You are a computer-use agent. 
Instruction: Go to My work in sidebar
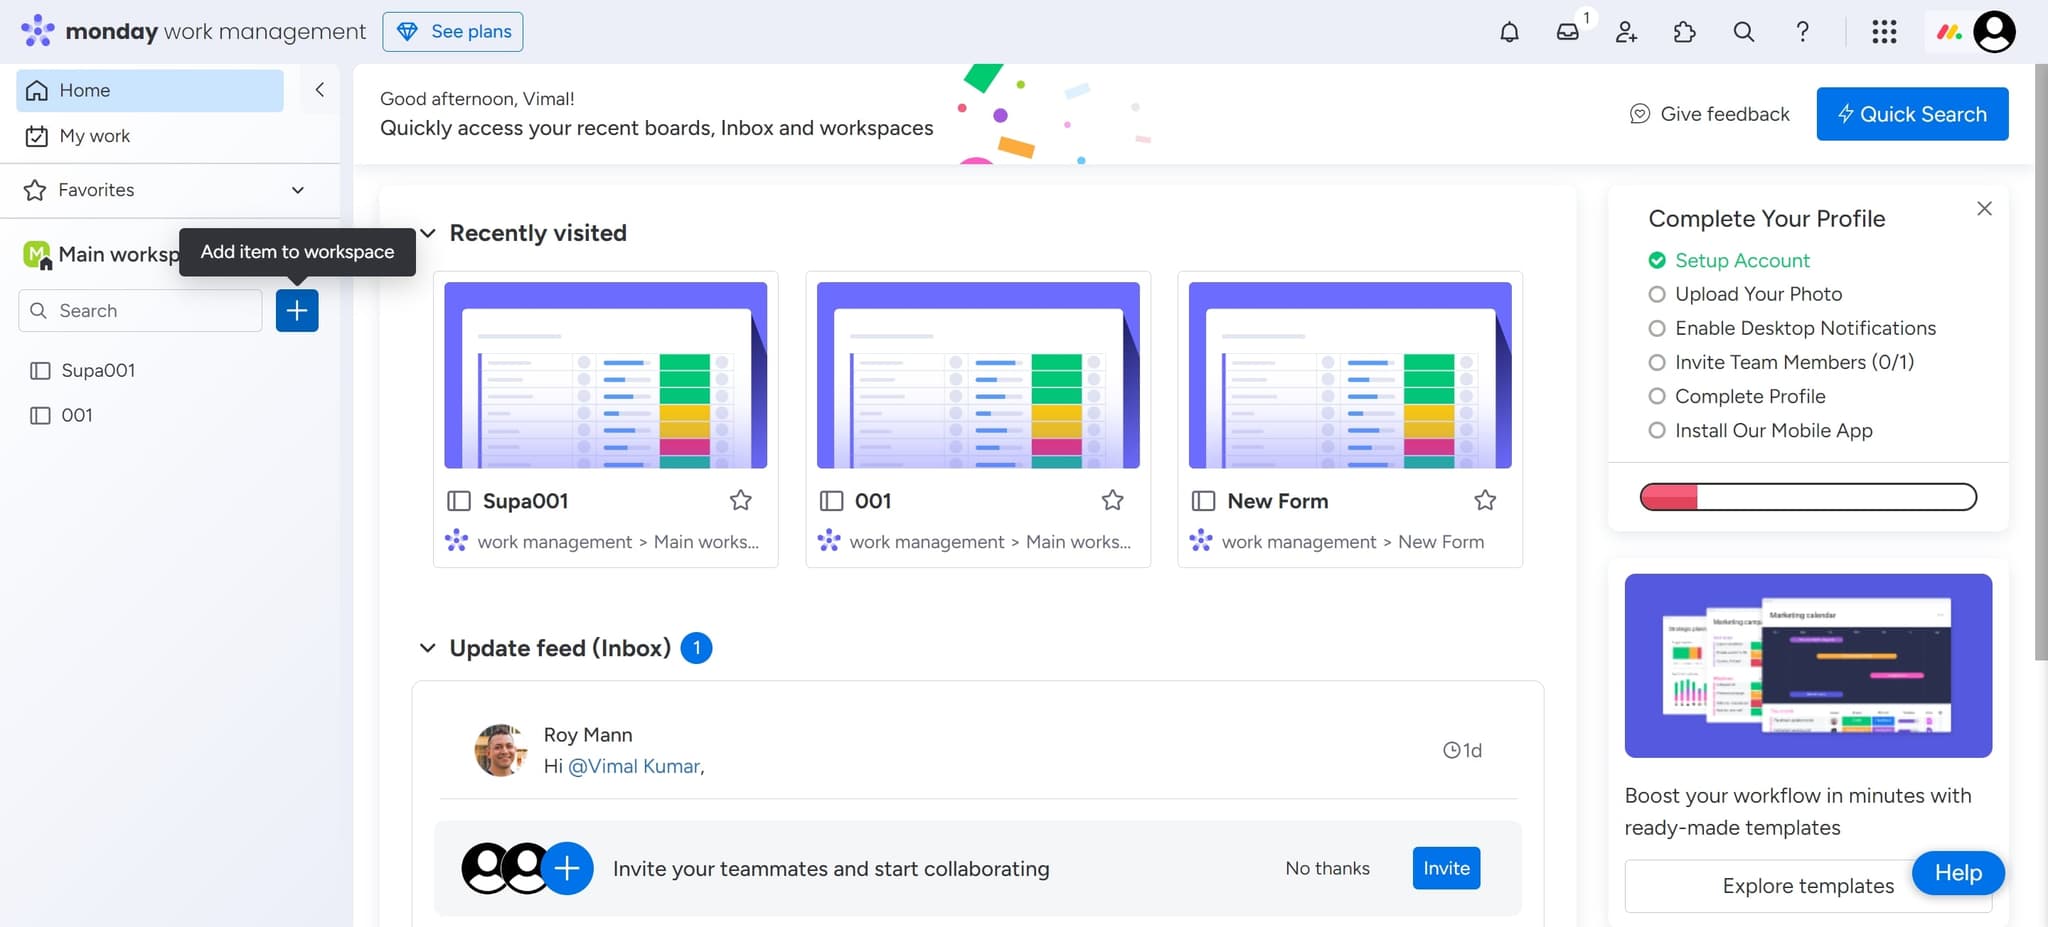pyautogui.click(x=94, y=136)
